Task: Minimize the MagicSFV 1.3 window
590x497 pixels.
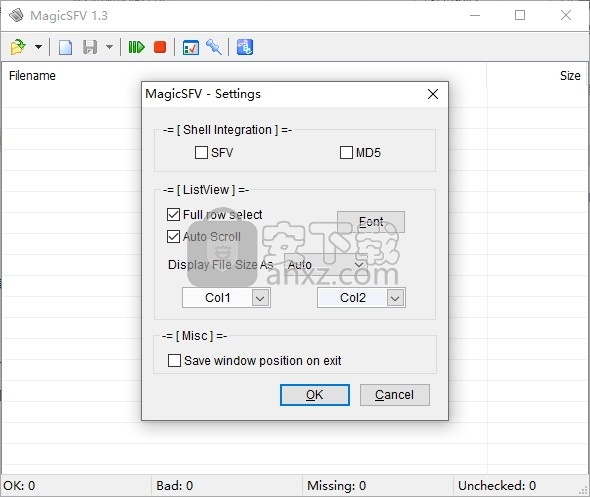Action: click(x=475, y=15)
